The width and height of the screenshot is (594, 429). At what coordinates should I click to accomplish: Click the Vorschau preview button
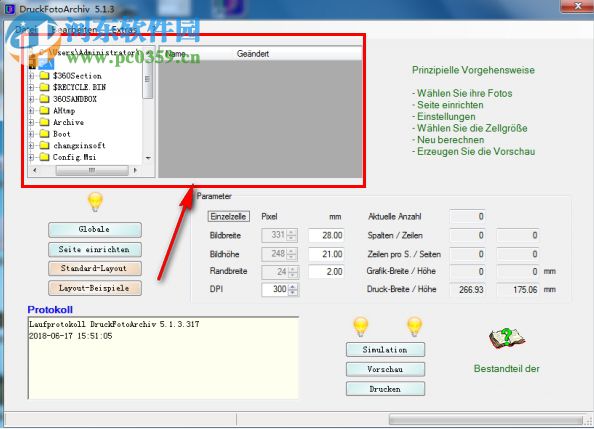click(x=385, y=369)
